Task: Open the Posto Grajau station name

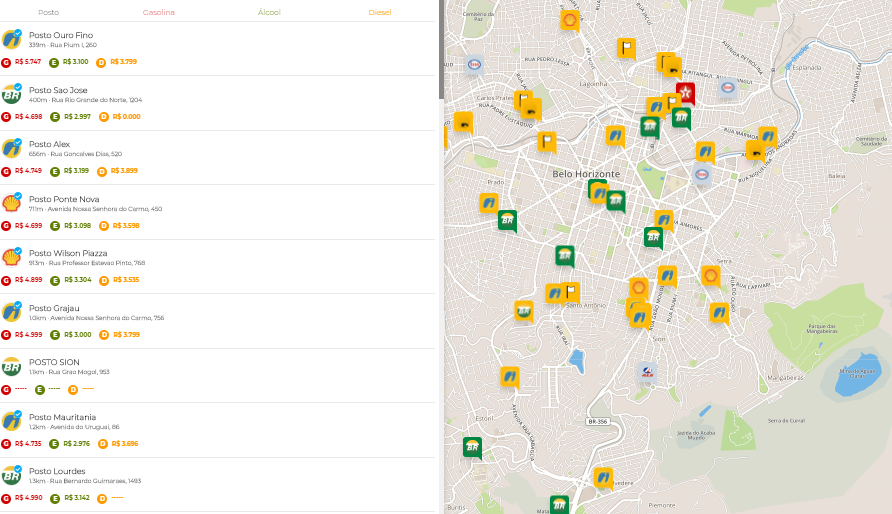Action: (x=54, y=308)
